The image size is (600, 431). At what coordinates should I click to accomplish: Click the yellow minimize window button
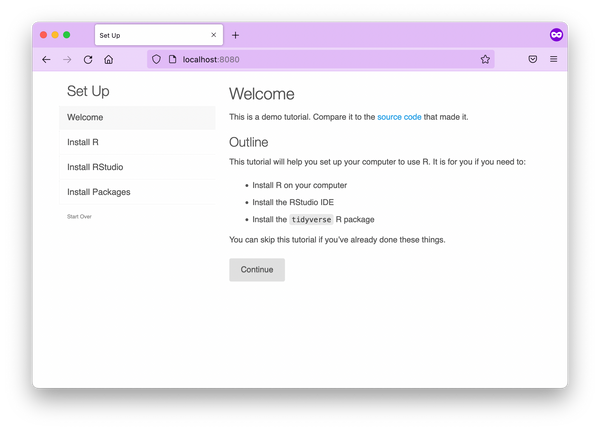tap(55, 35)
